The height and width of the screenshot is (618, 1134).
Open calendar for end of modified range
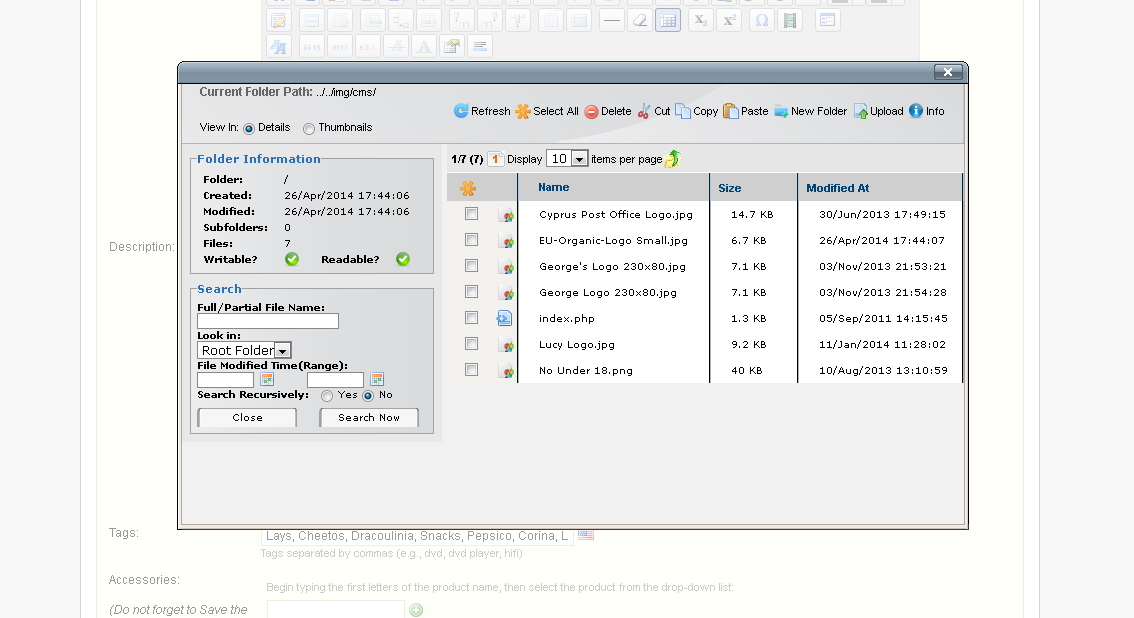click(377, 379)
